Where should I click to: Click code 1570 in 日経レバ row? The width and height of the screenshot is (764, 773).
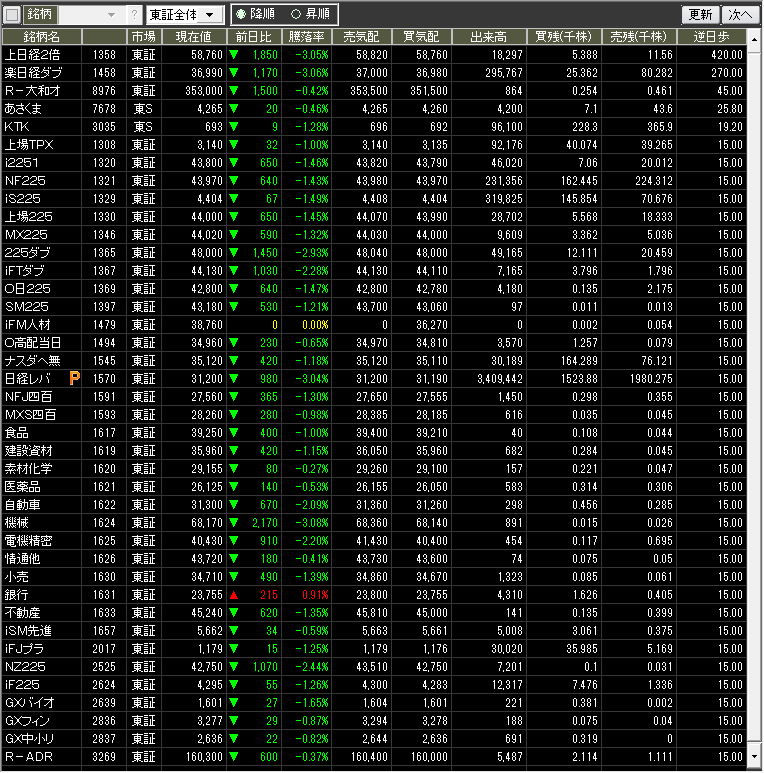pyautogui.click(x=104, y=379)
